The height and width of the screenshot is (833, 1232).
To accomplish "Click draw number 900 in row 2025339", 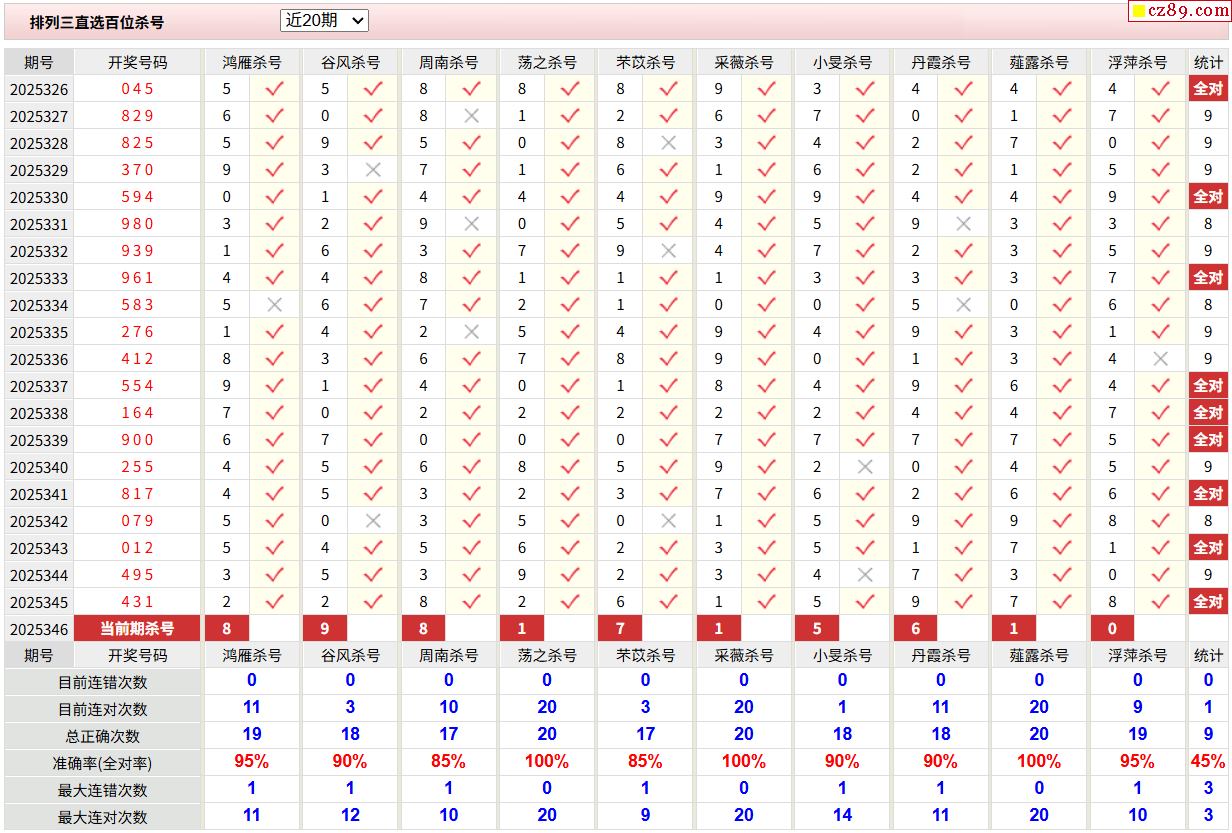I will 138,440.
